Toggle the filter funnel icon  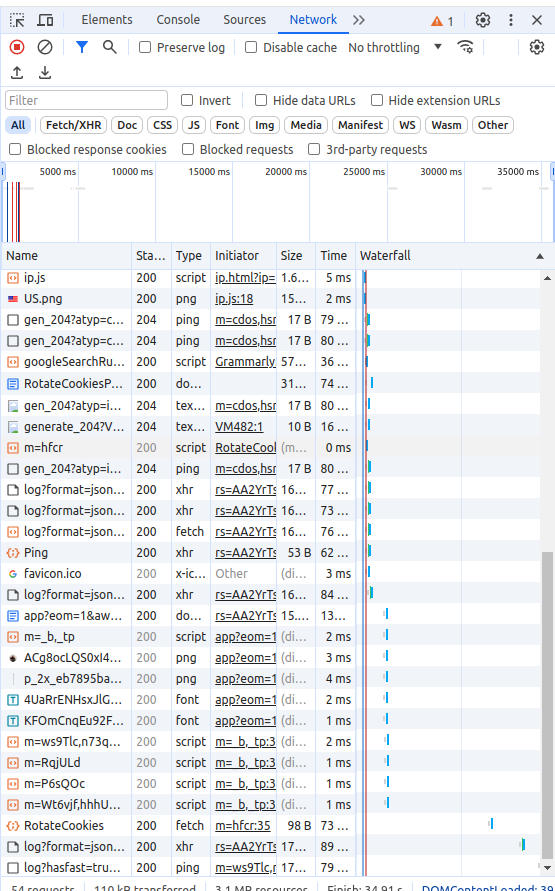pos(82,47)
